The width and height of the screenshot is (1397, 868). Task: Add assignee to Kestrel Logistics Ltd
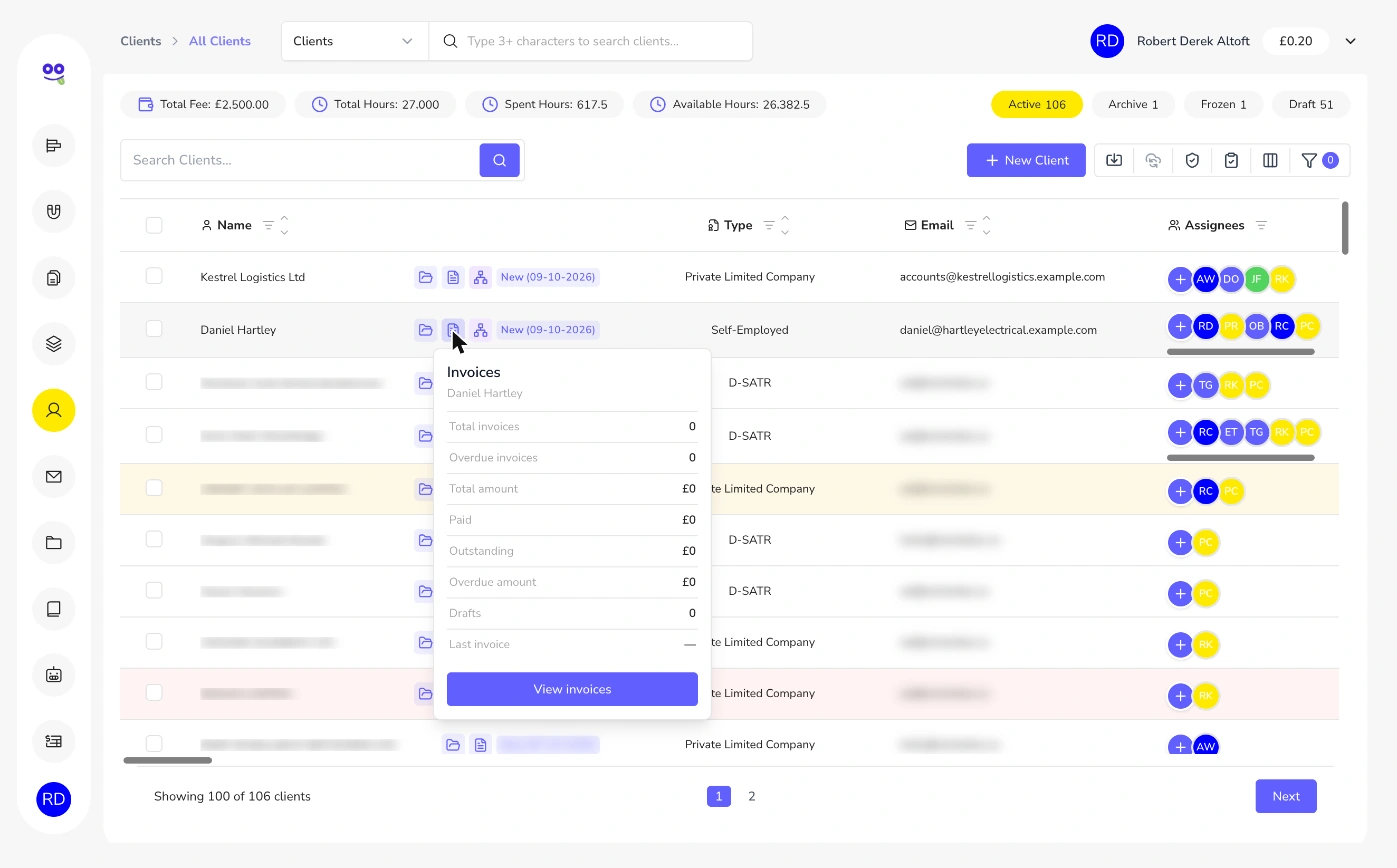click(1180, 279)
